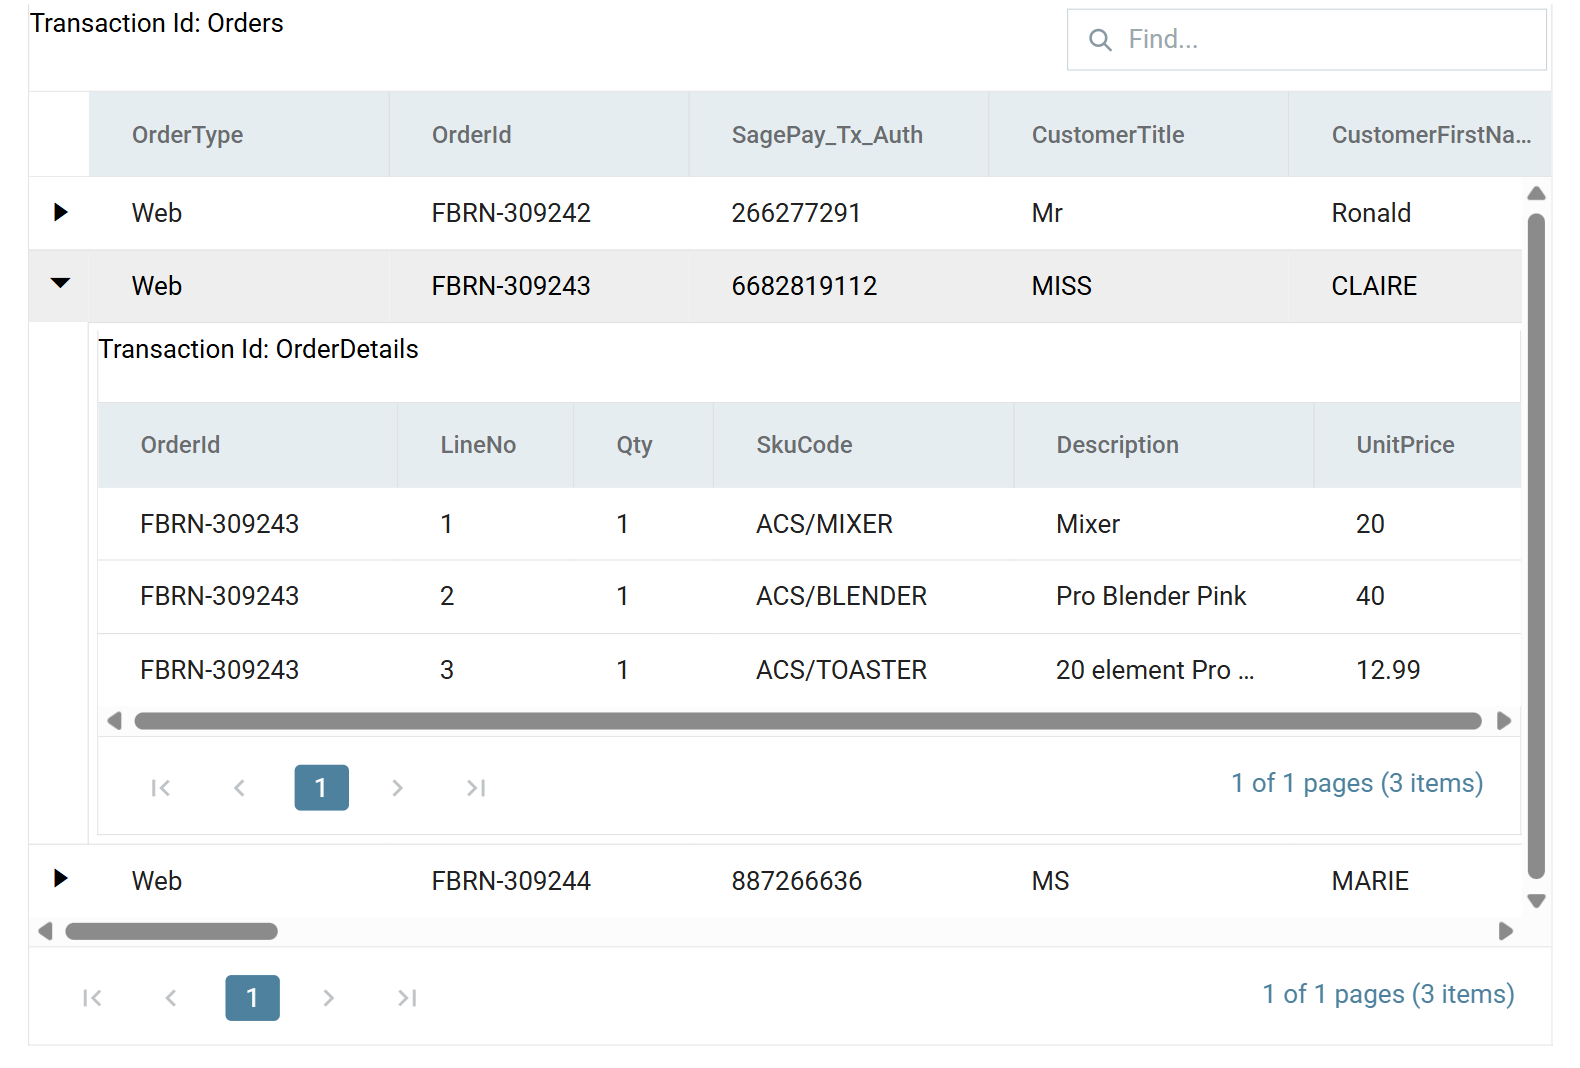Viewport: 1580px width, 1068px height.
Task: Select the 6682819112 auth code cell
Action: pyautogui.click(x=839, y=286)
